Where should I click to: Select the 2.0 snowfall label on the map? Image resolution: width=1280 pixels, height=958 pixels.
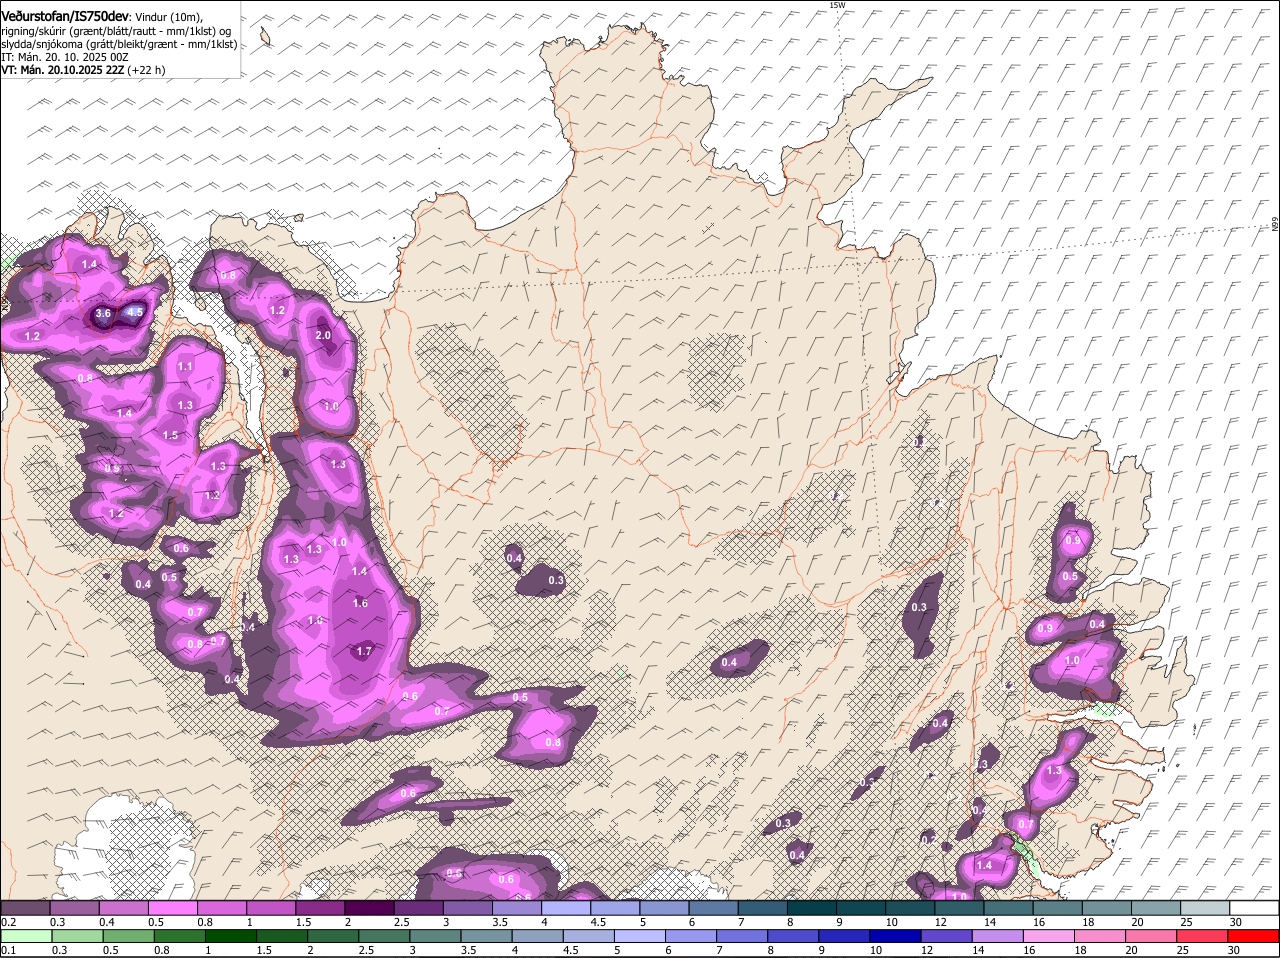[x=323, y=336]
